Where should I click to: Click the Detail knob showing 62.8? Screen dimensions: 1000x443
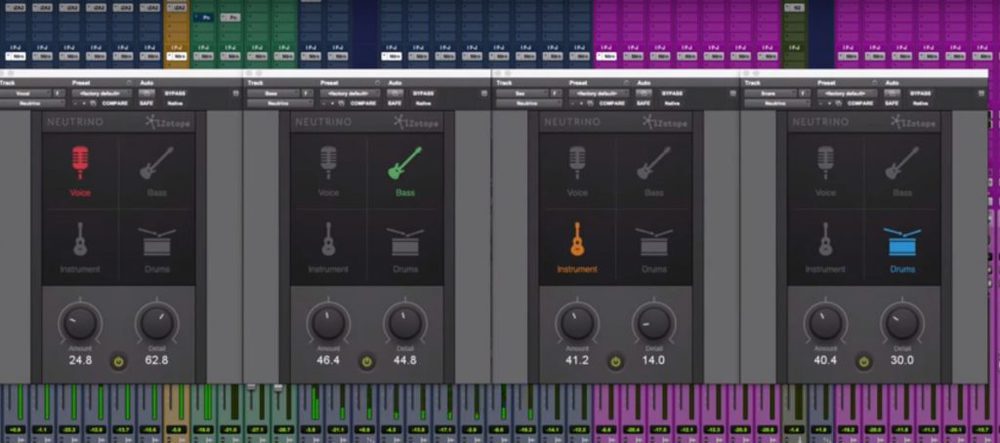[156, 323]
